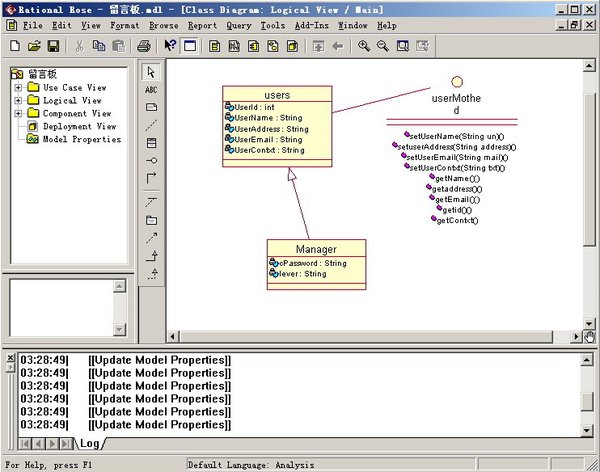Open the Browse menu
Image resolution: width=600 pixels, height=472 pixels.
point(164,26)
